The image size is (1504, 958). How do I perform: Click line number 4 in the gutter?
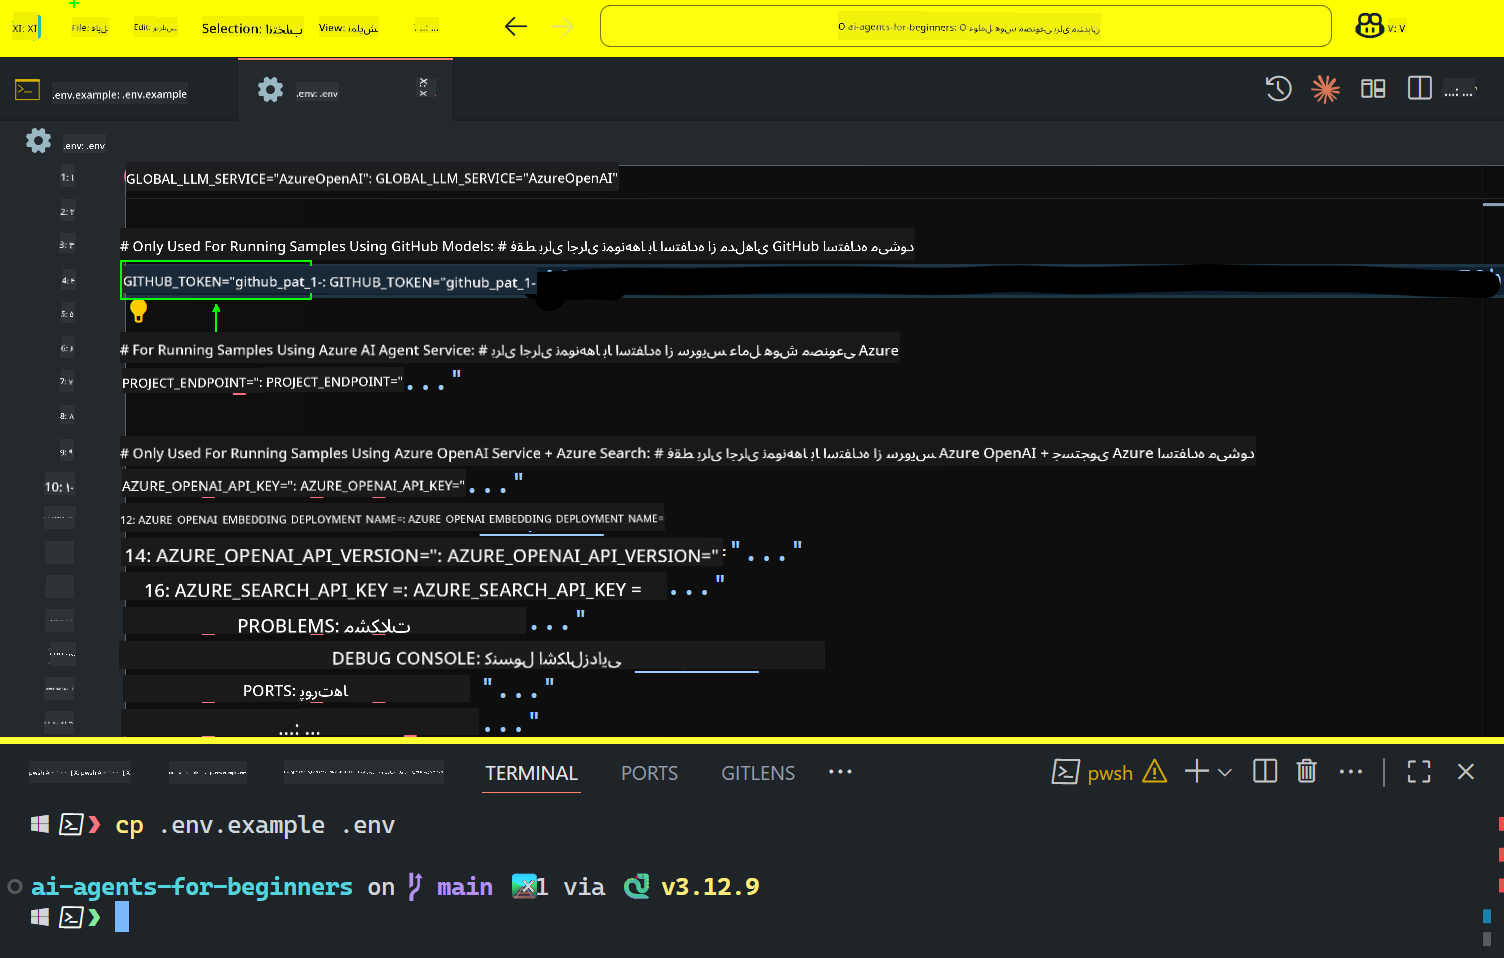tap(66, 281)
